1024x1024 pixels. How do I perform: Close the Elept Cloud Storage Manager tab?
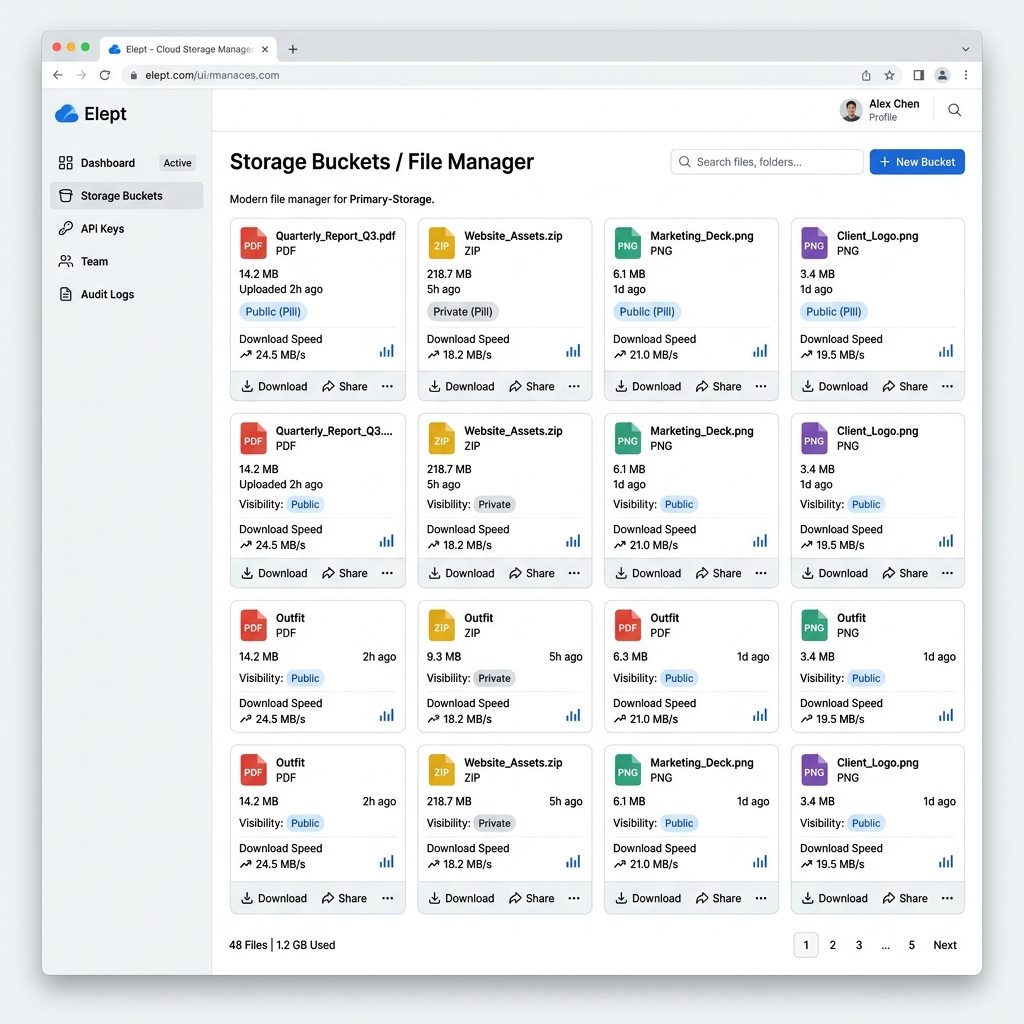(x=264, y=49)
